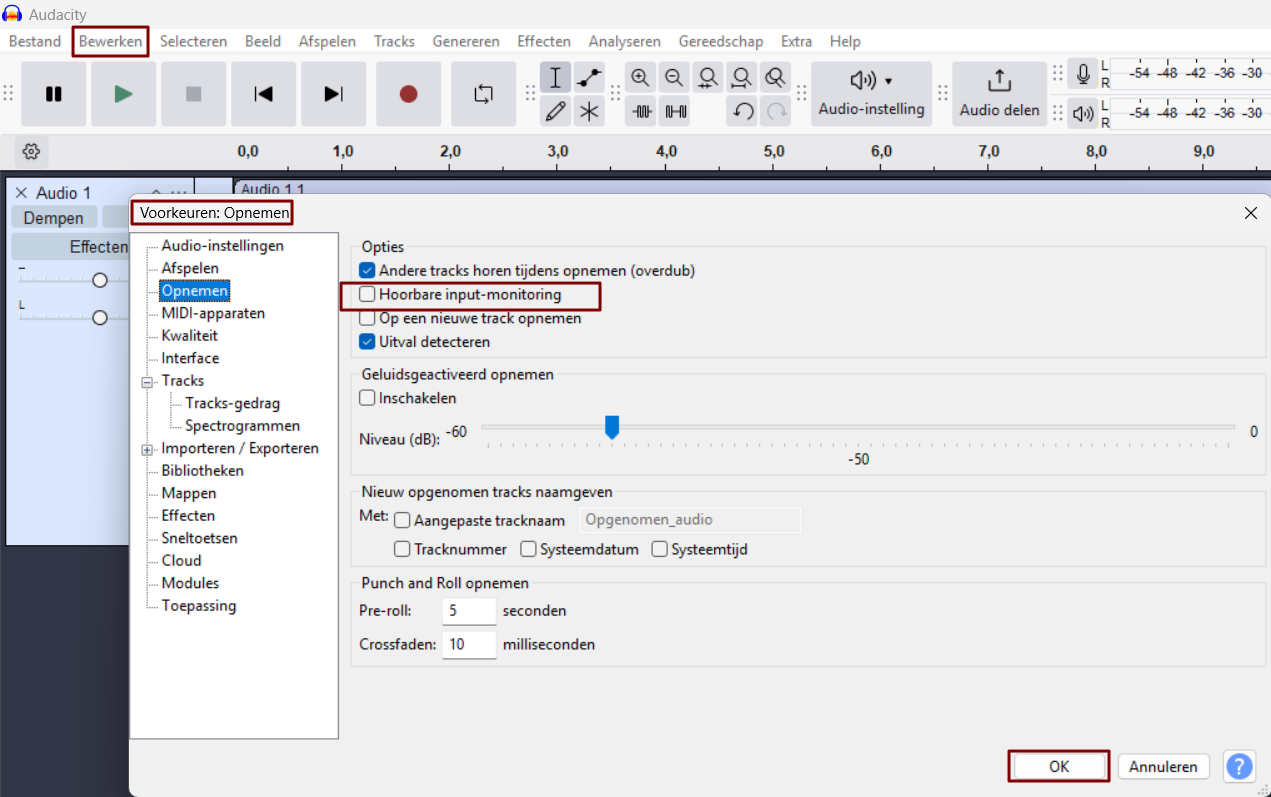Click the Zoom In magnifier
The width and height of the screenshot is (1271, 797).
[x=641, y=78]
